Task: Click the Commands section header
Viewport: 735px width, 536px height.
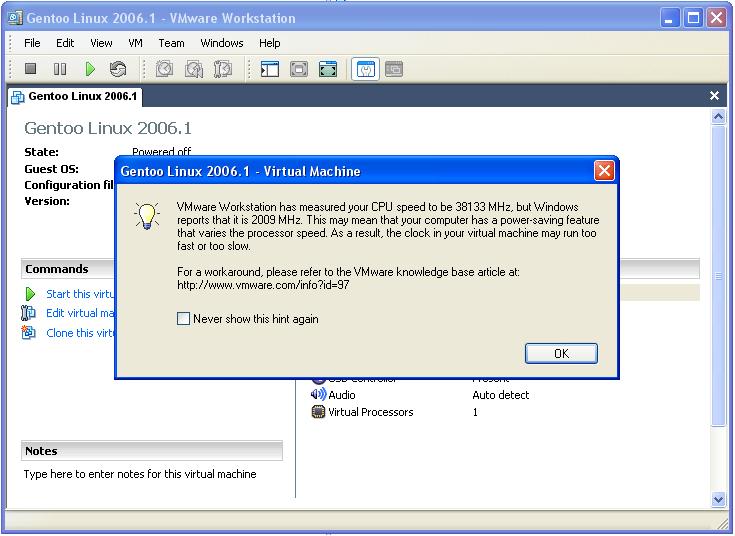Action: [68, 269]
